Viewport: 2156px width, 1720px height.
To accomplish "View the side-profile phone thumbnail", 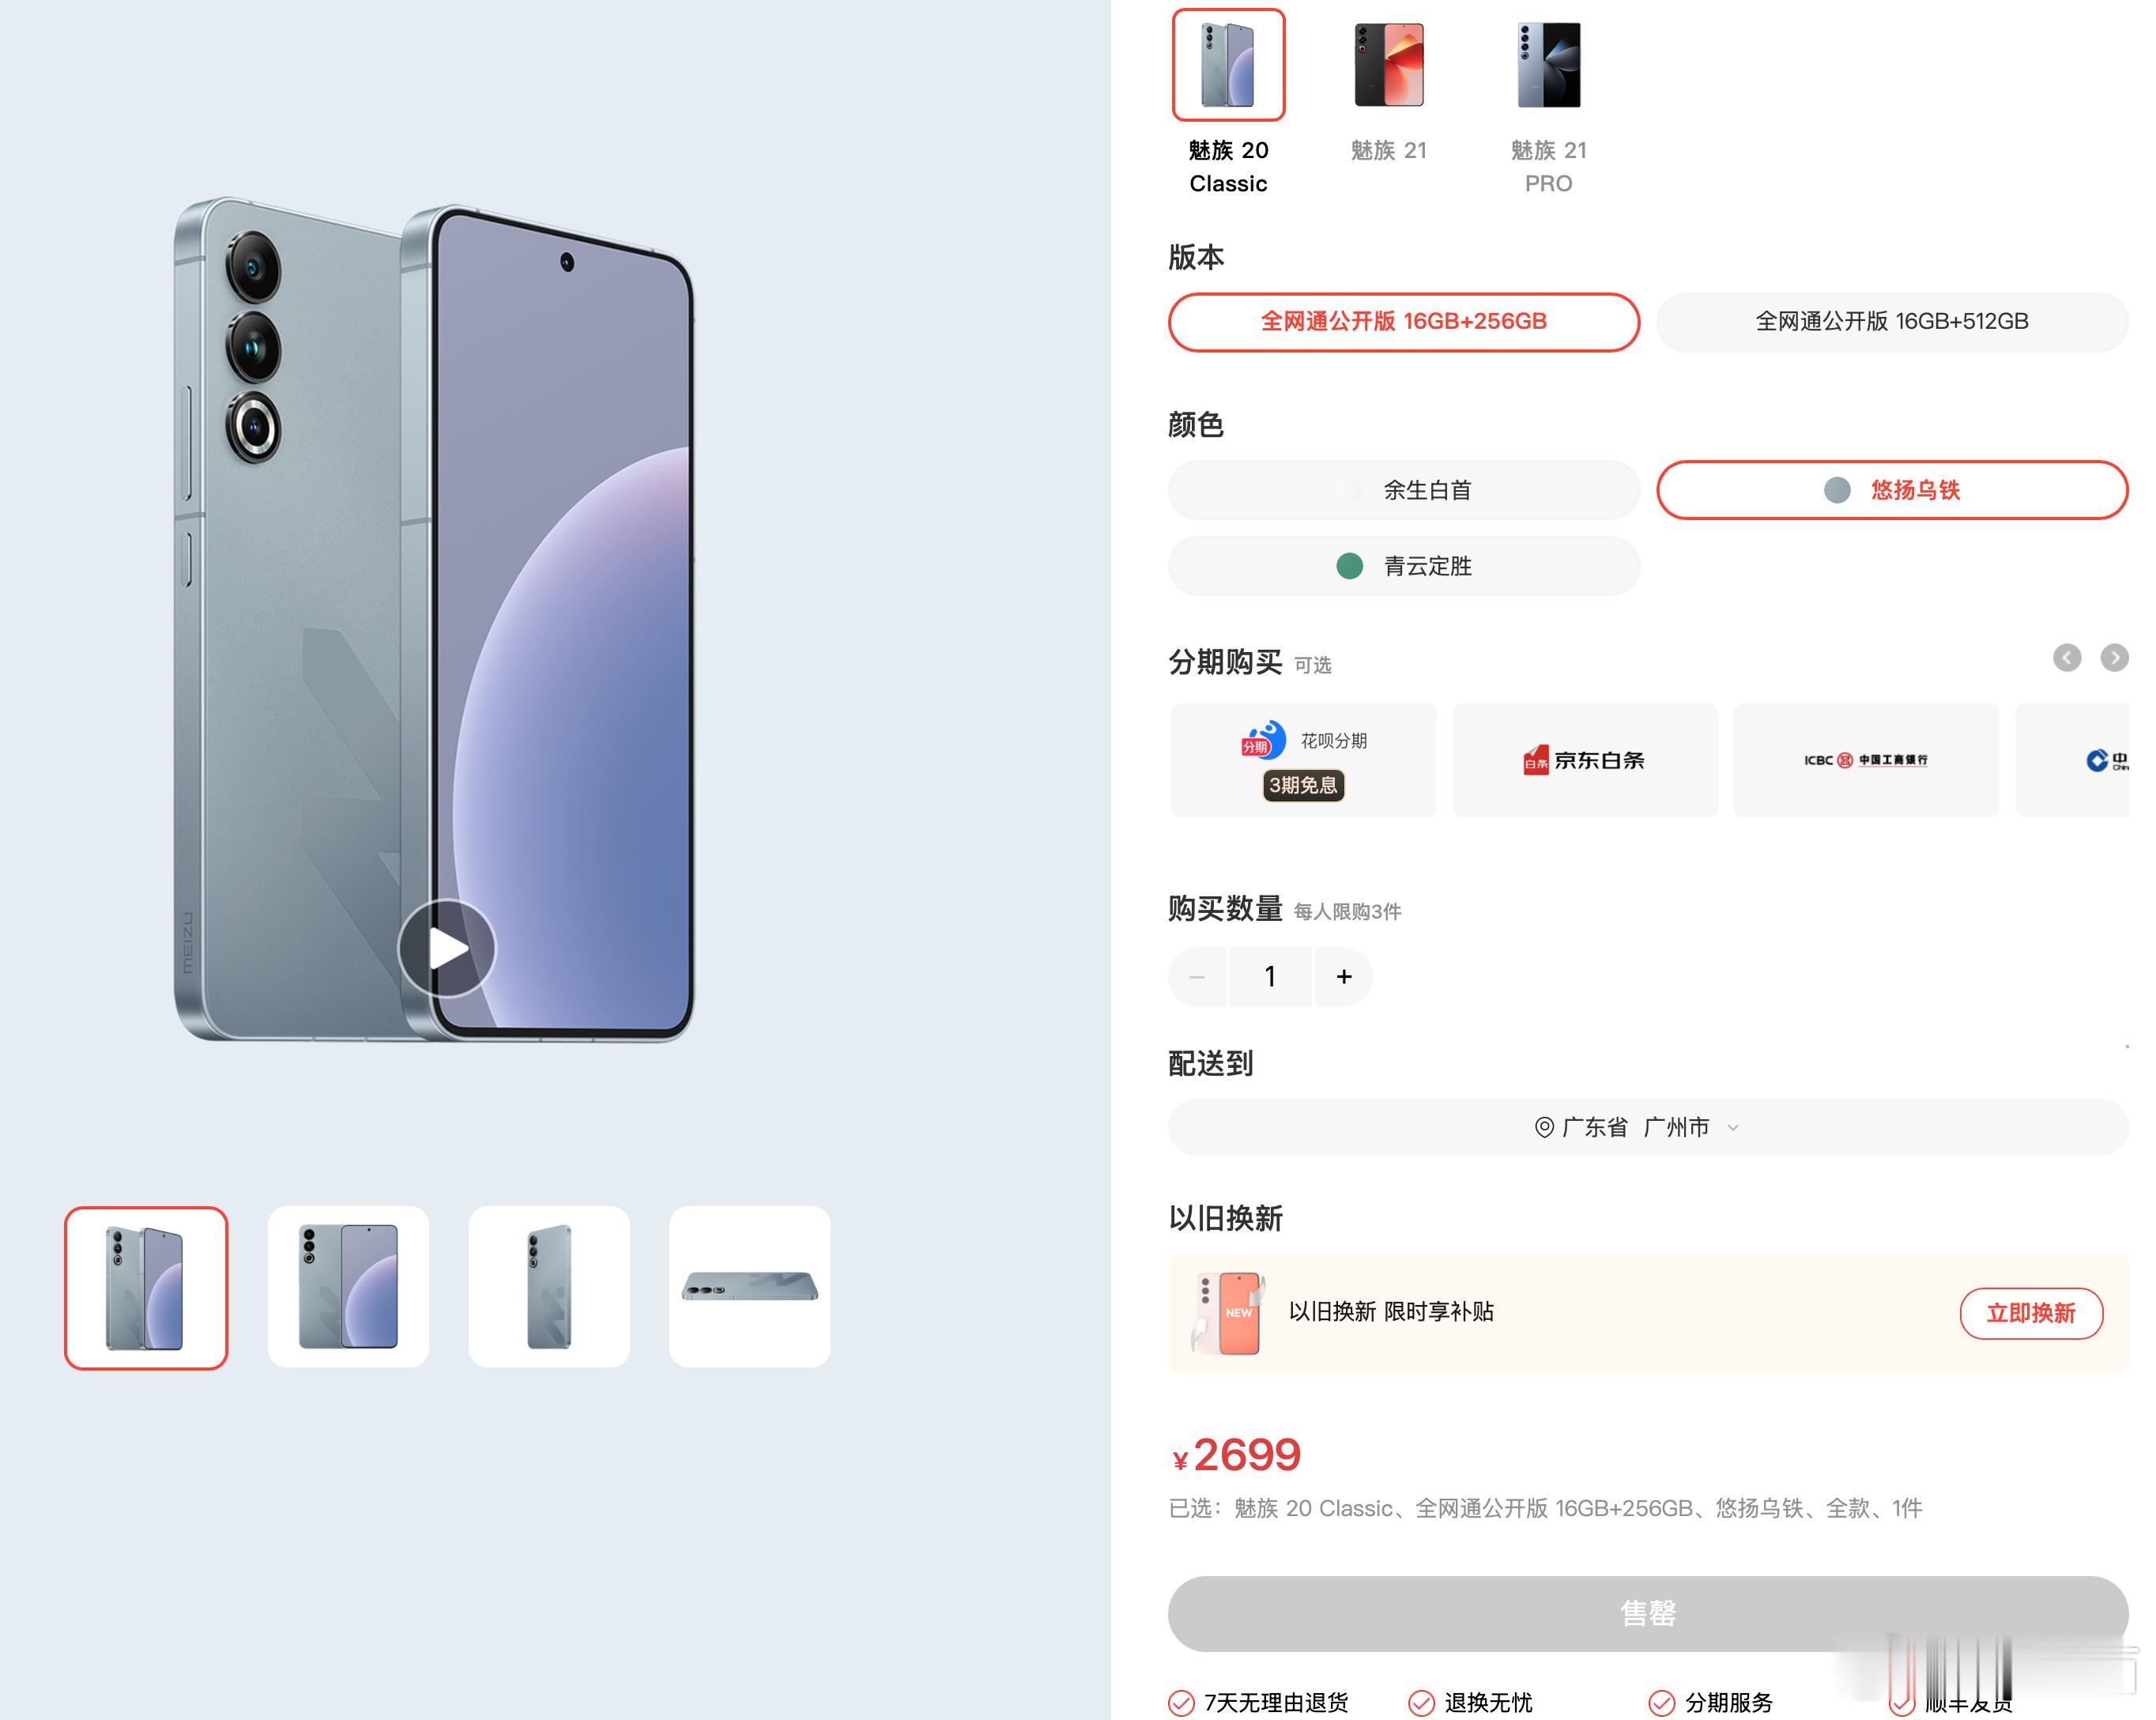I will [750, 1287].
